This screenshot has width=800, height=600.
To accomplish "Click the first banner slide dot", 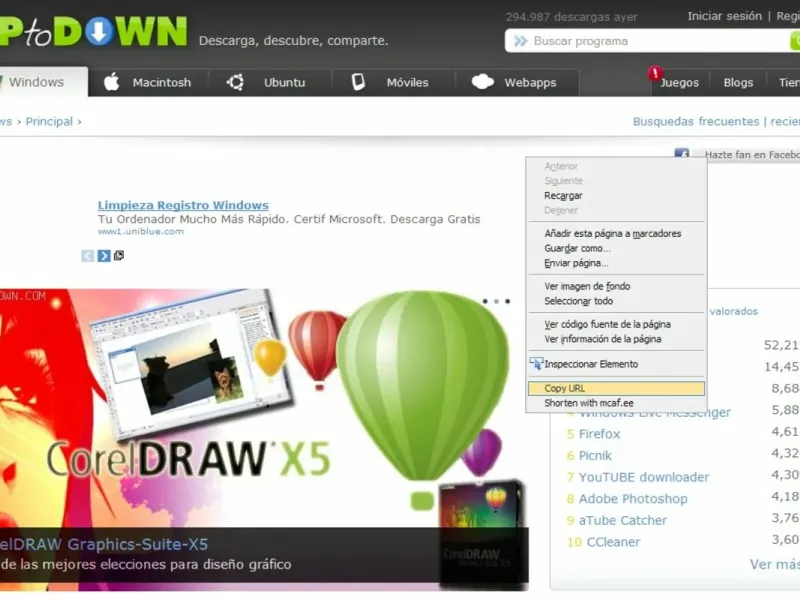I will (485, 301).
